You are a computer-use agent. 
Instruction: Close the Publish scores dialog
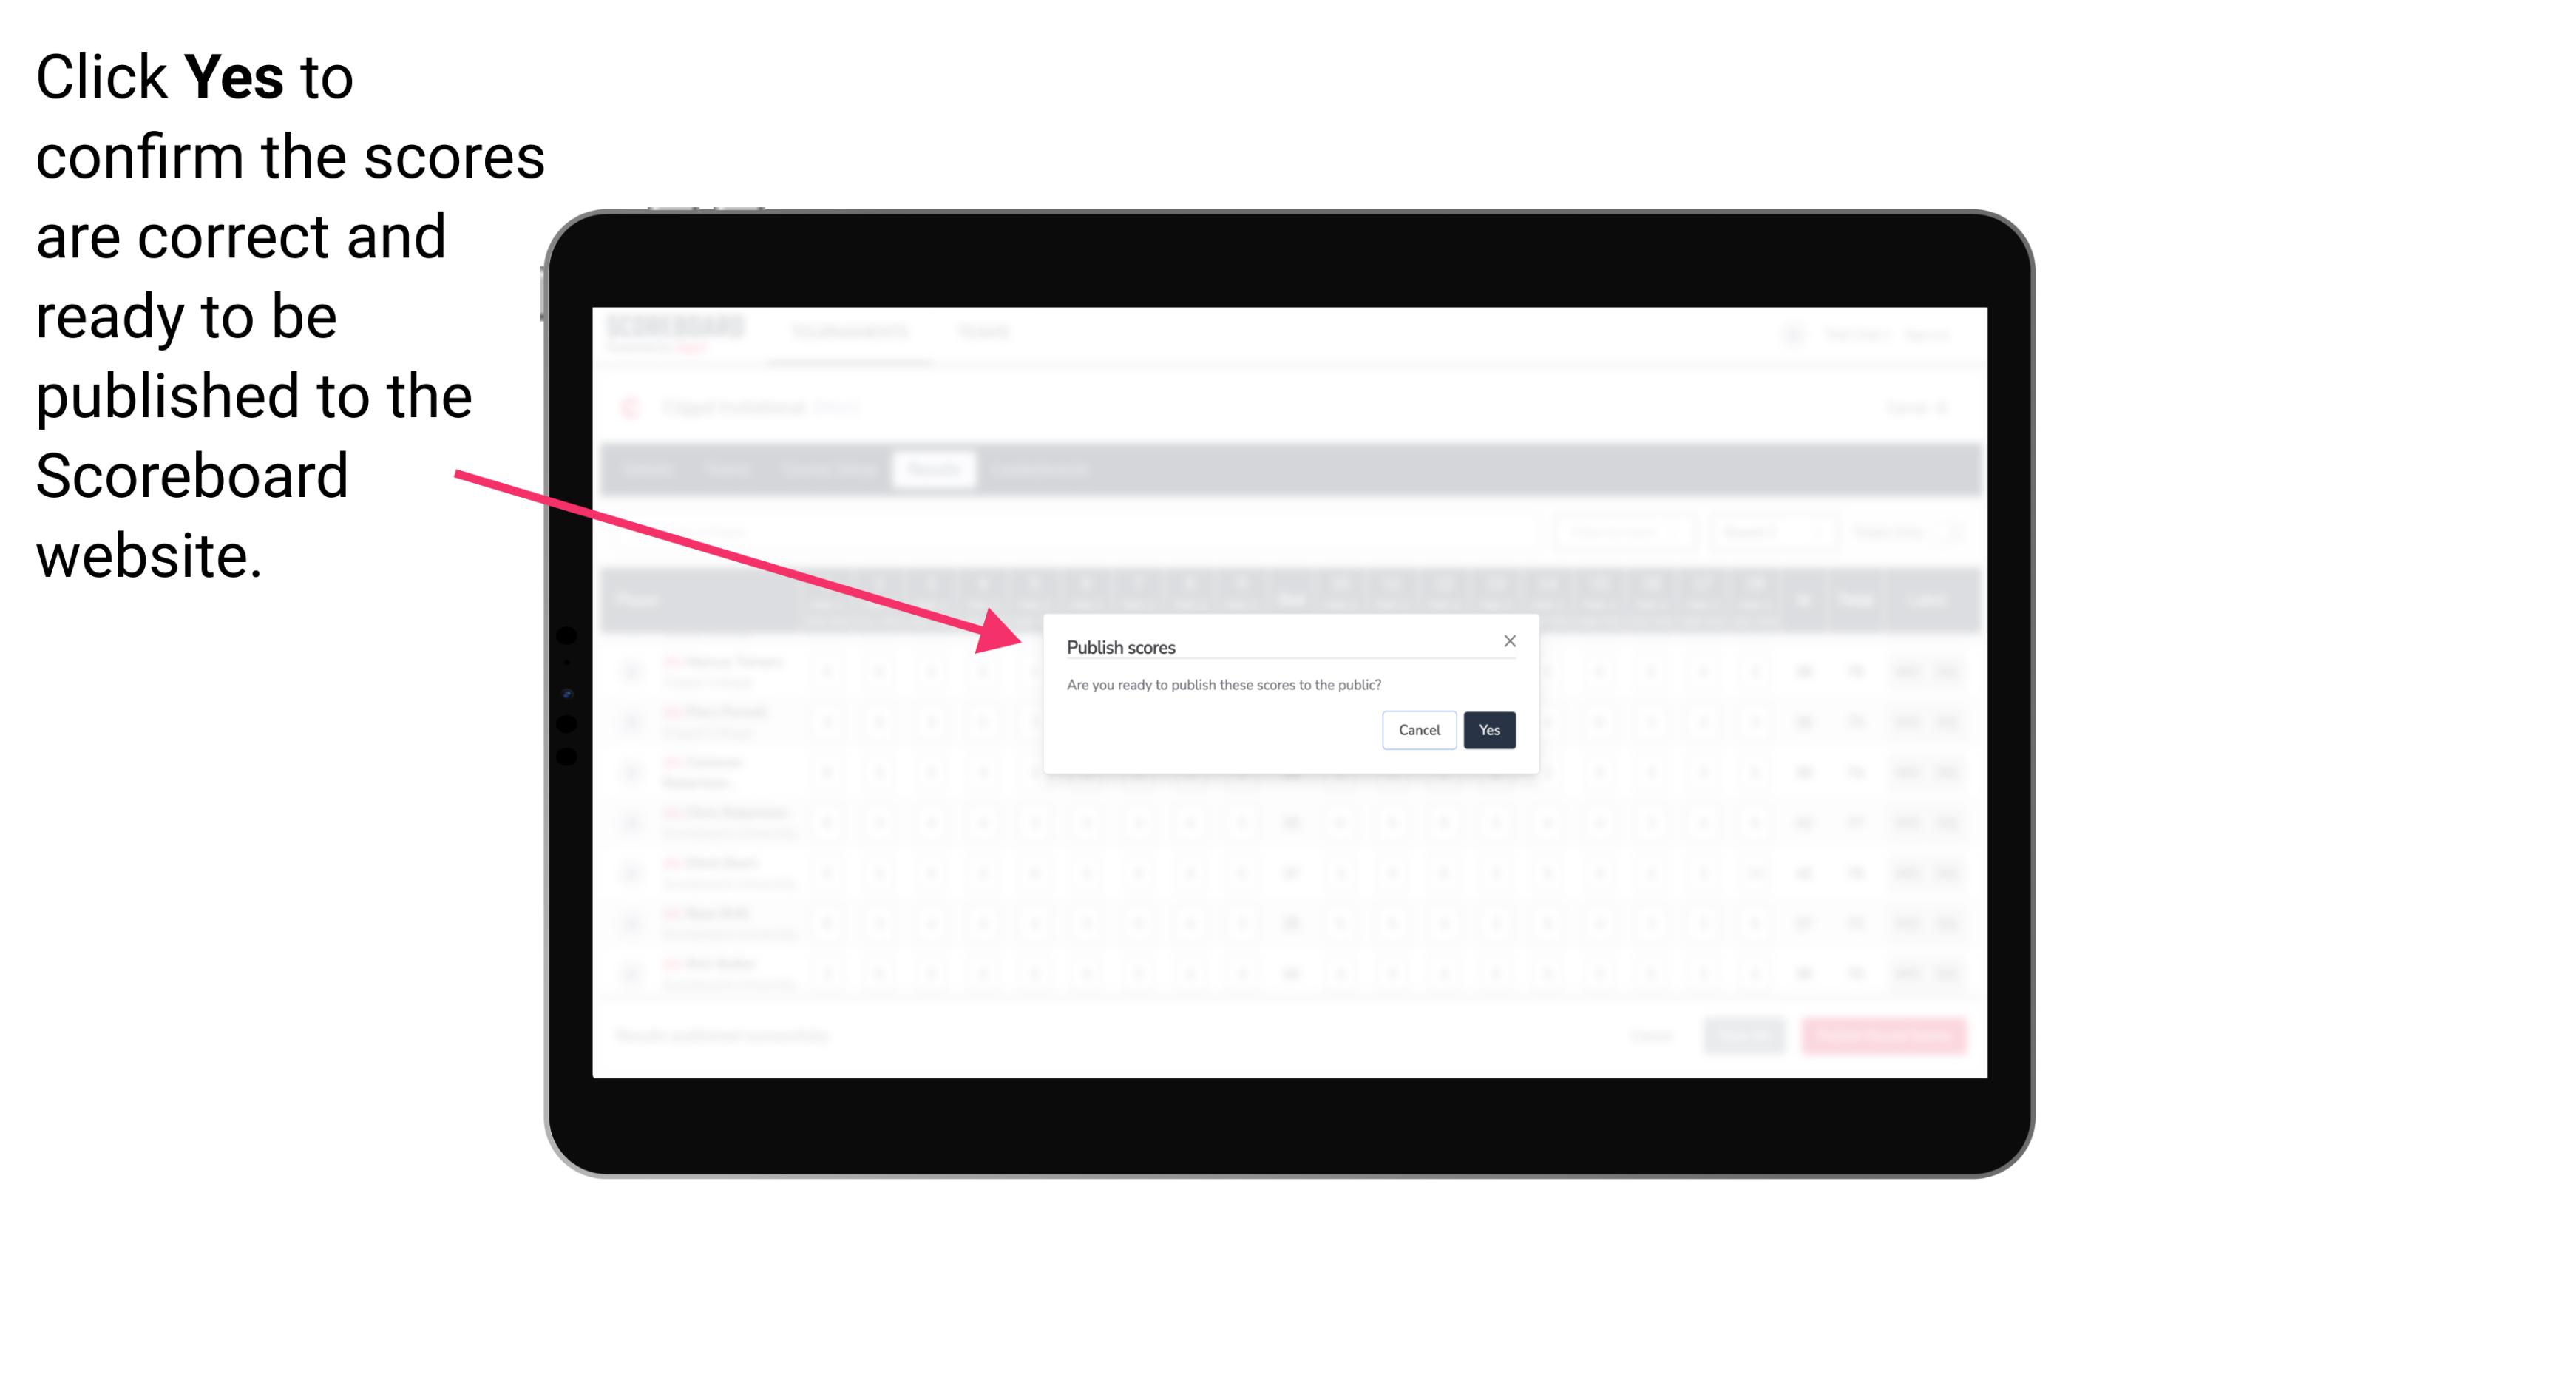(x=1508, y=638)
